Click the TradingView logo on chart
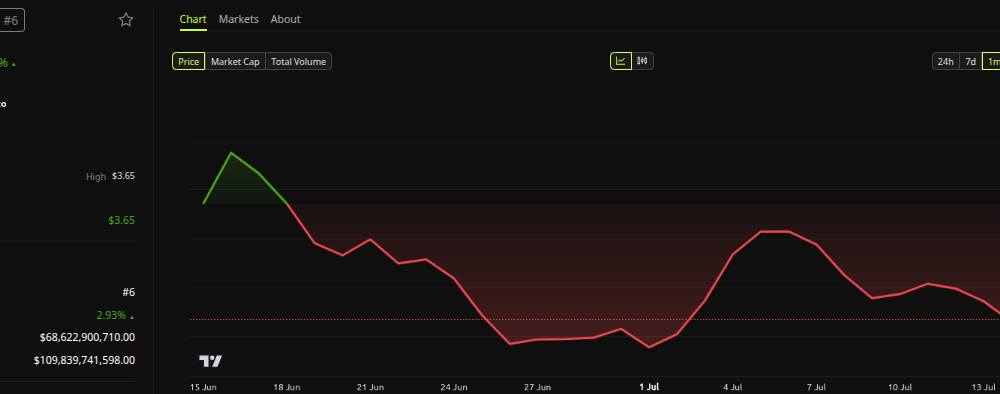 [x=210, y=361]
